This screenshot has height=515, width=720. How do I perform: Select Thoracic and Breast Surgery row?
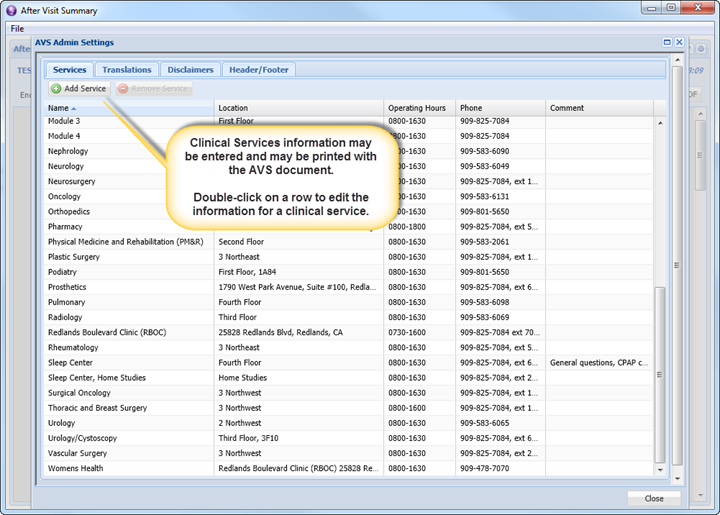coord(349,408)
